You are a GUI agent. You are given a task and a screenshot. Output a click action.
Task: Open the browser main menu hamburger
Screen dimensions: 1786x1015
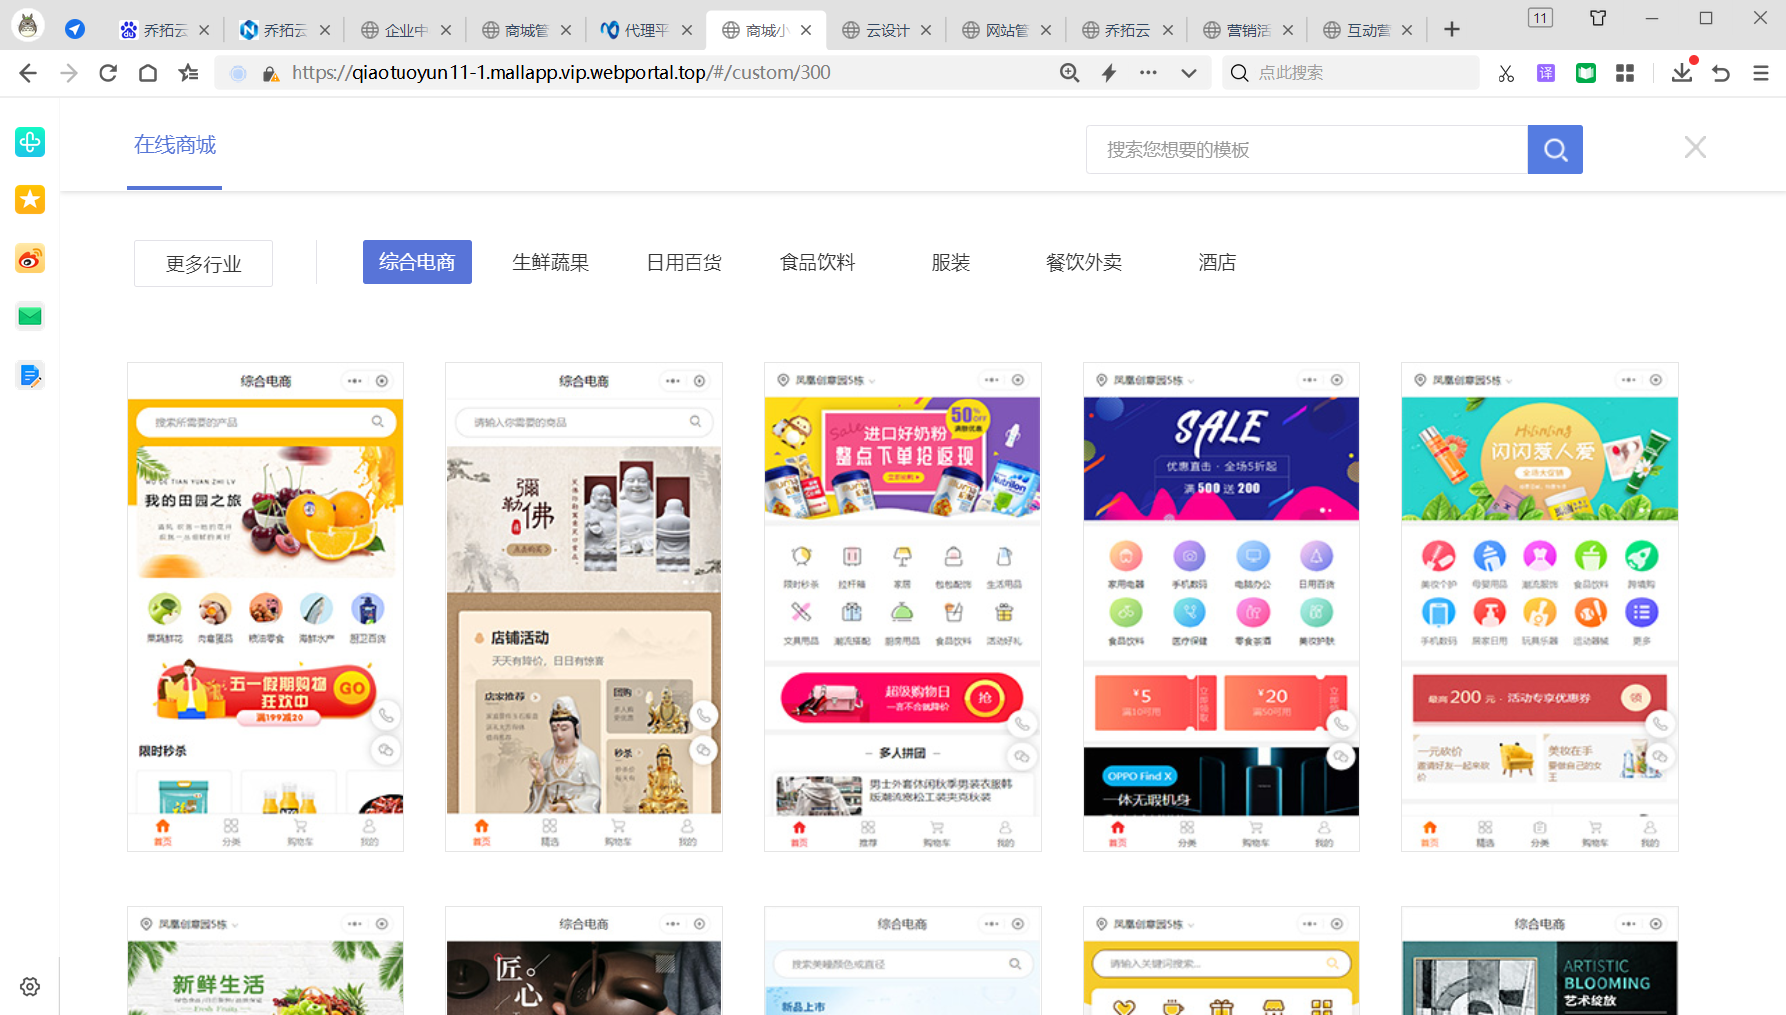(1760, 73)
